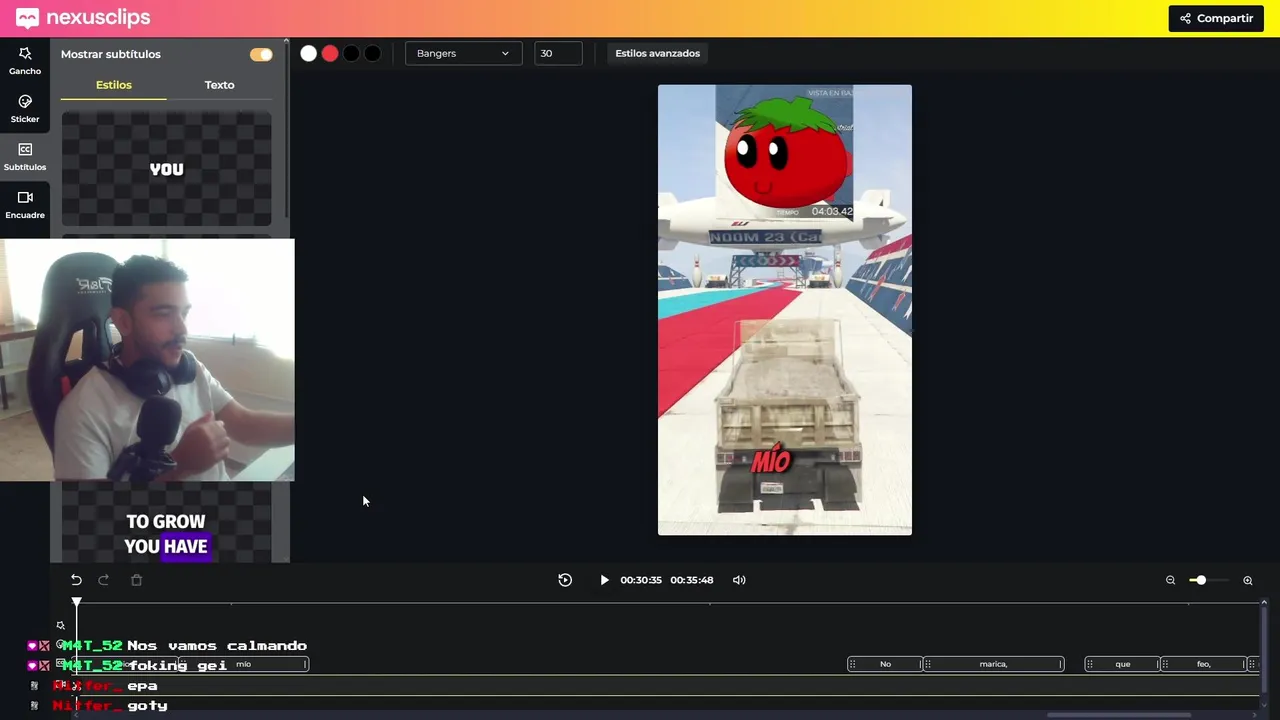
Task: Zoom out the timeline
Action: pyautogui.click(x=1170, y=580)
